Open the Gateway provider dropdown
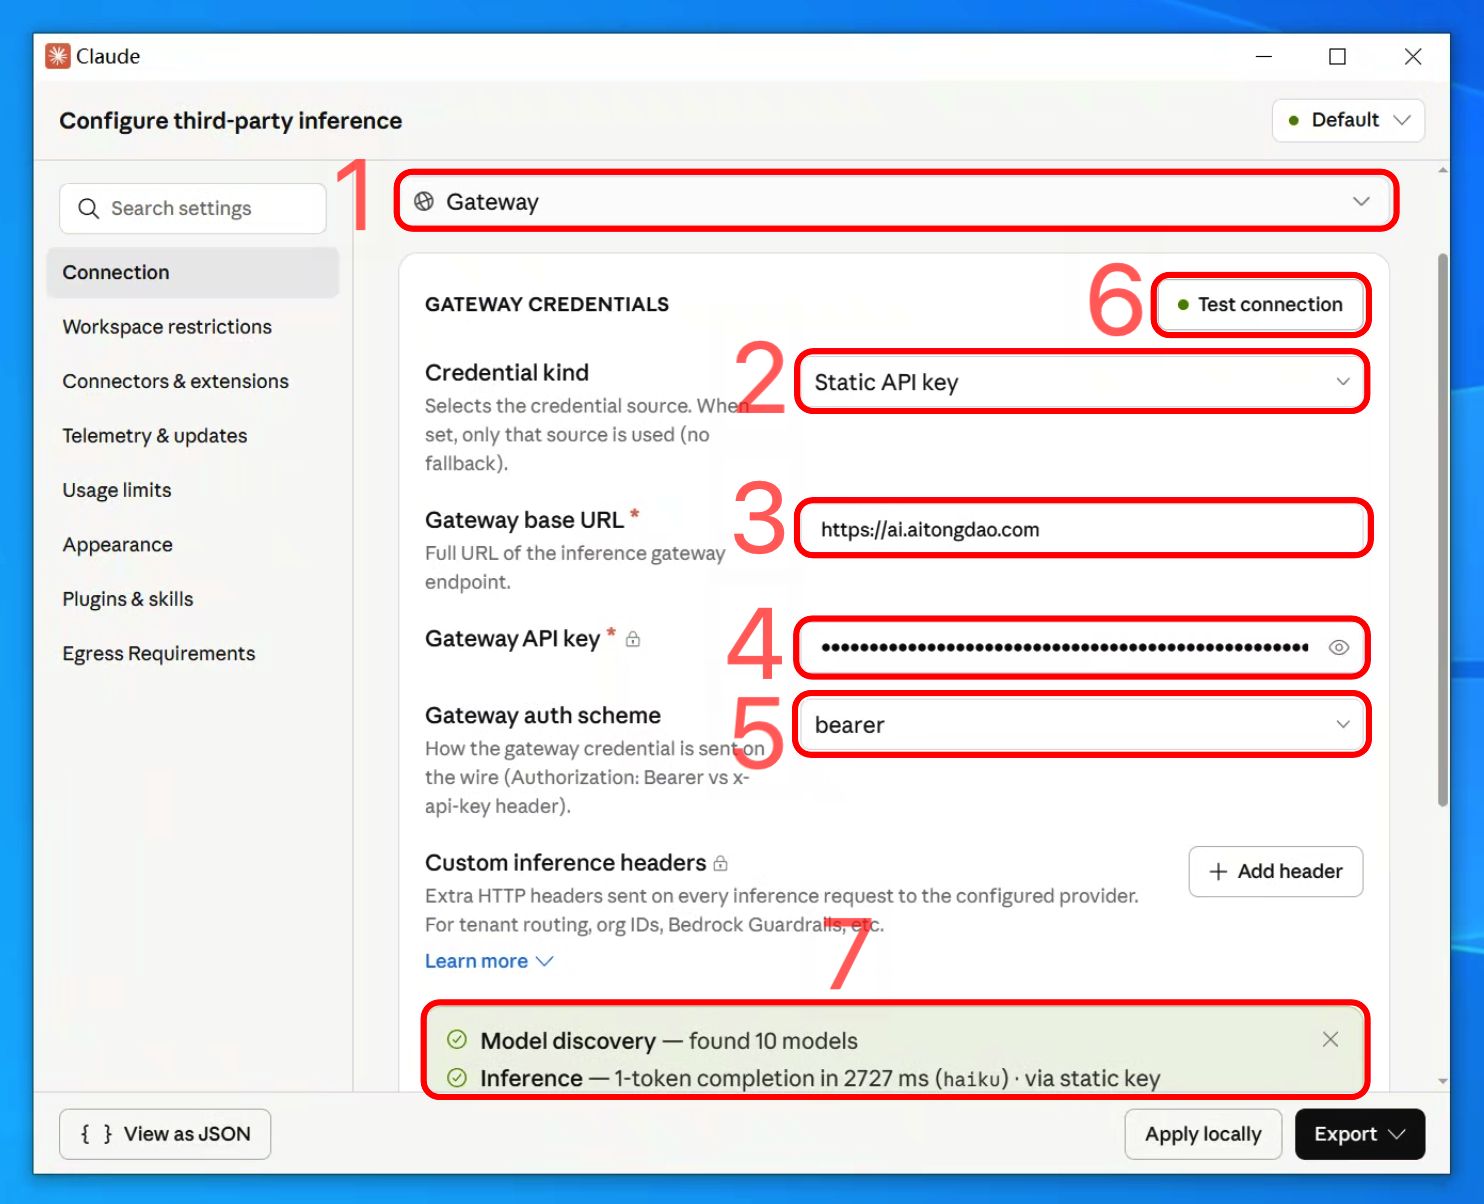Viewport: 1484px width, 1204px height. click(895, 201)
